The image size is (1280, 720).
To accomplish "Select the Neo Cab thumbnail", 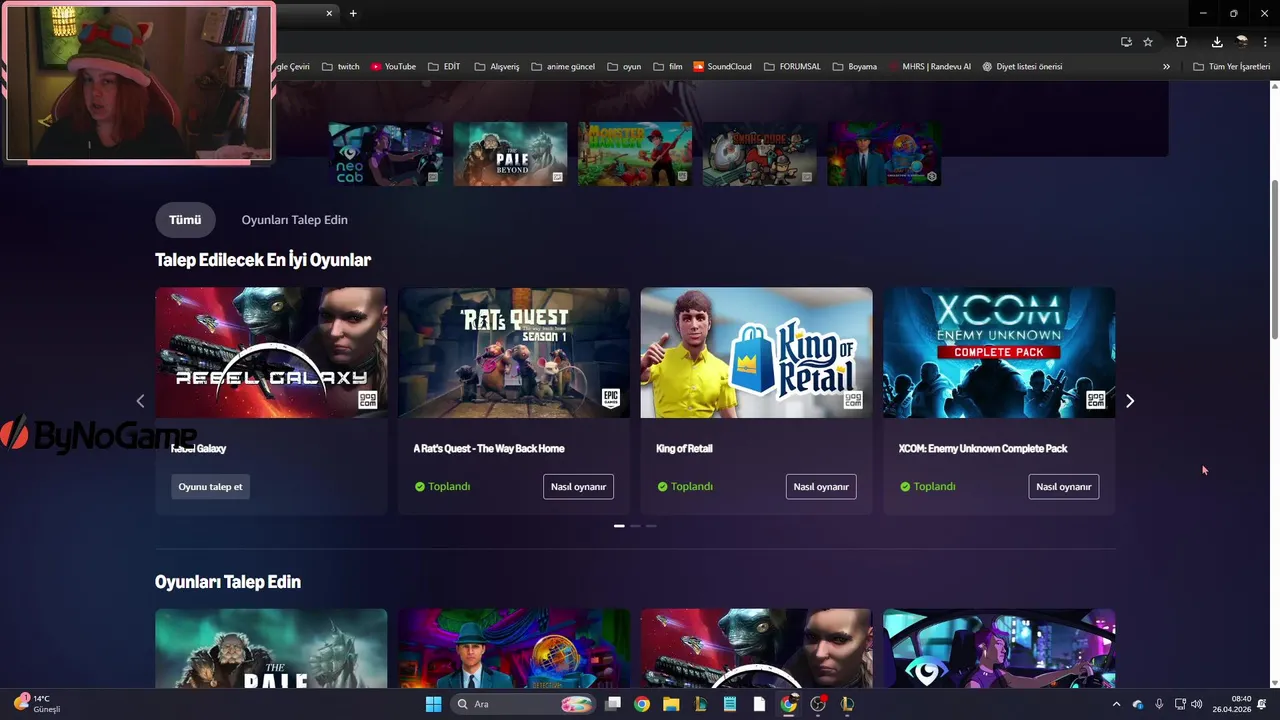I will coord(386,154).
